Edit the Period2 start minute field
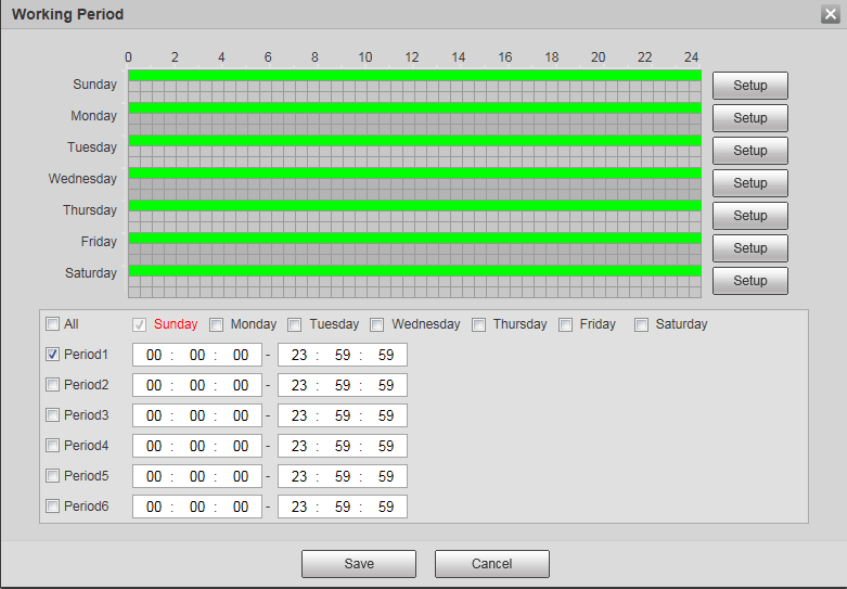847x589 pixels. (197, 385)
